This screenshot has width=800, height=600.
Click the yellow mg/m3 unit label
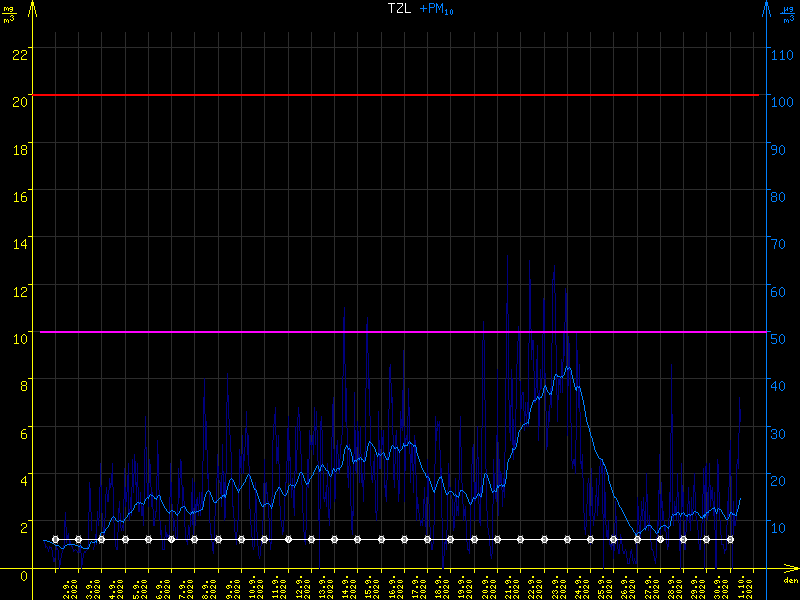pos(8,12)
